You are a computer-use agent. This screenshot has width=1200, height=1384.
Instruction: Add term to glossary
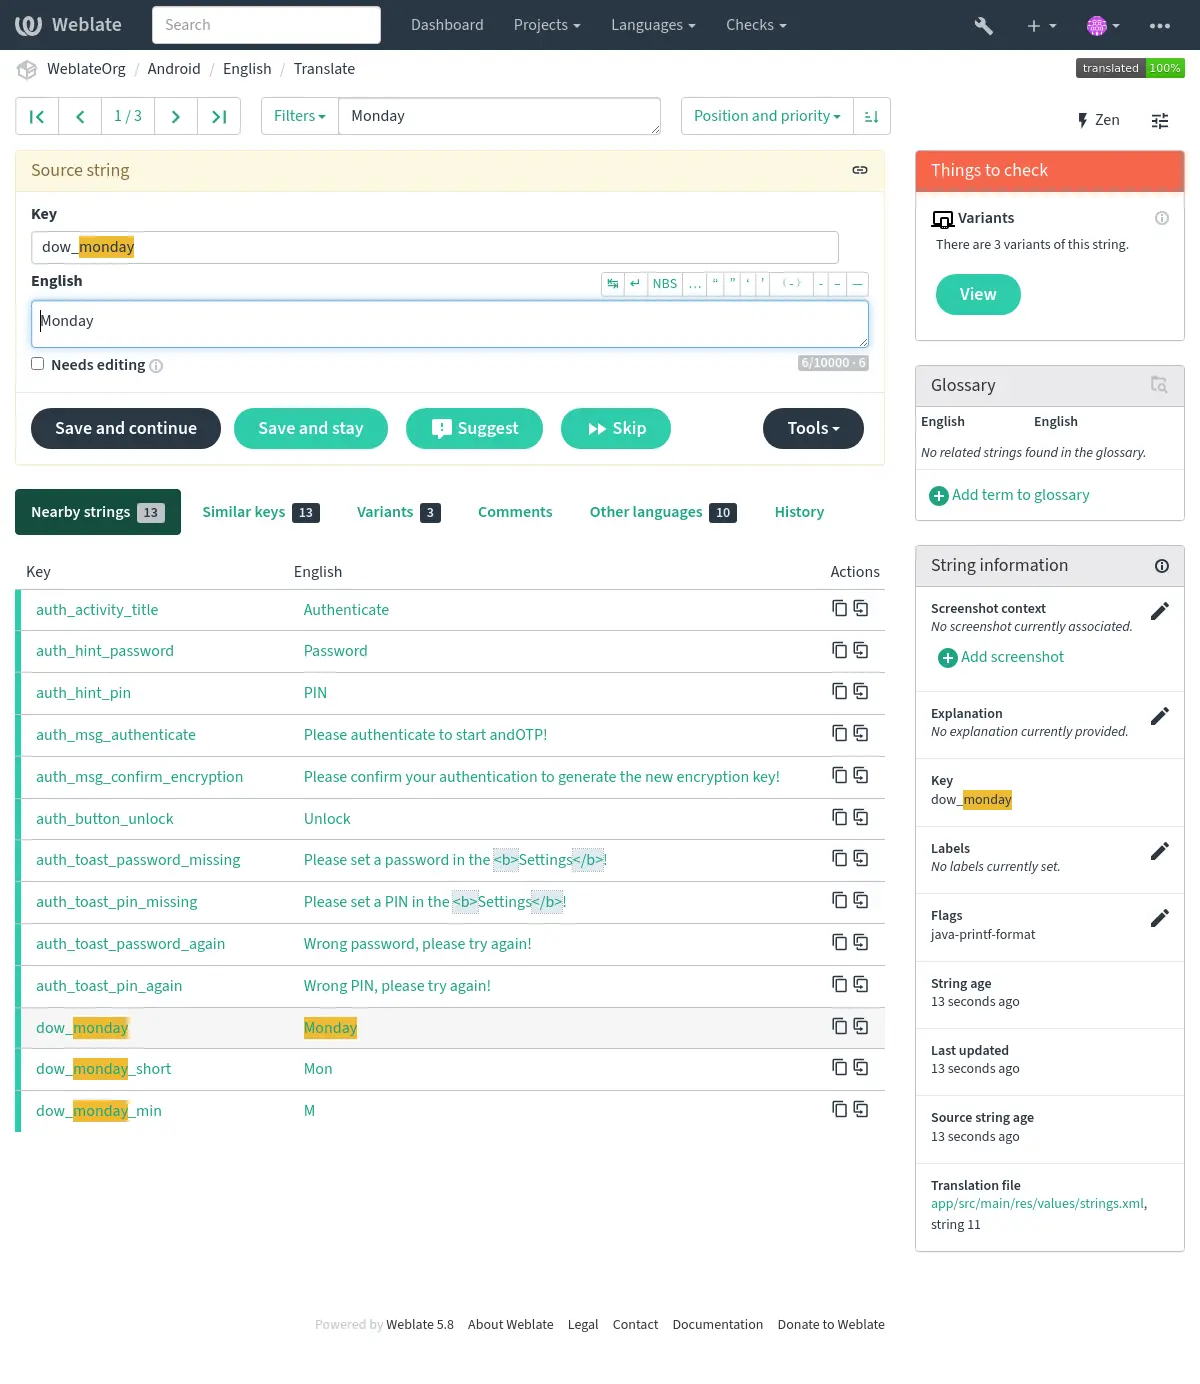1010,495
